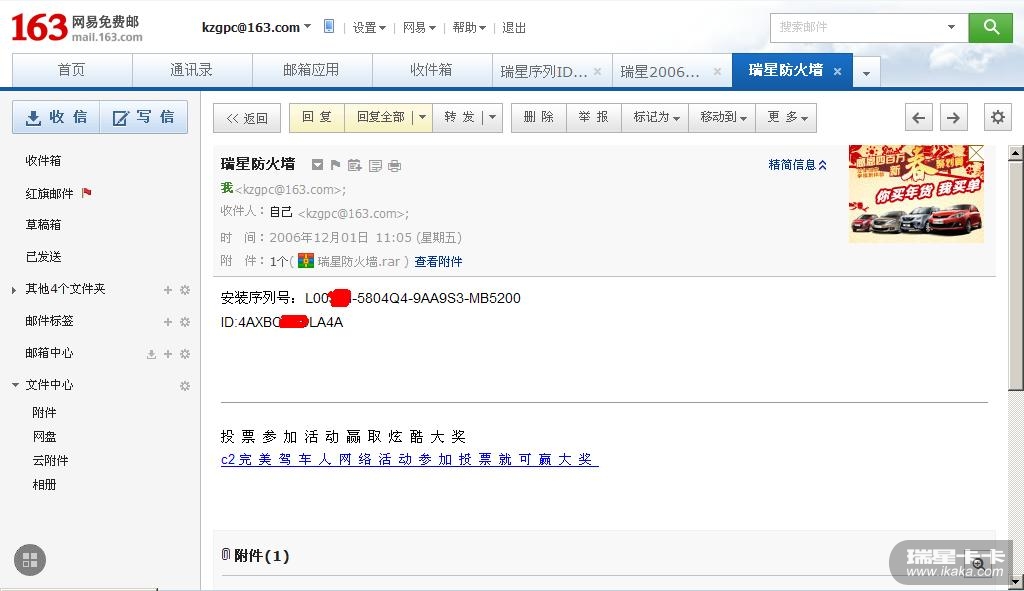The height and width of the screenshot is (591, 1024).
Task: Switch to the 瑞星序列ID... tab
Action: [x=544, y=71]
